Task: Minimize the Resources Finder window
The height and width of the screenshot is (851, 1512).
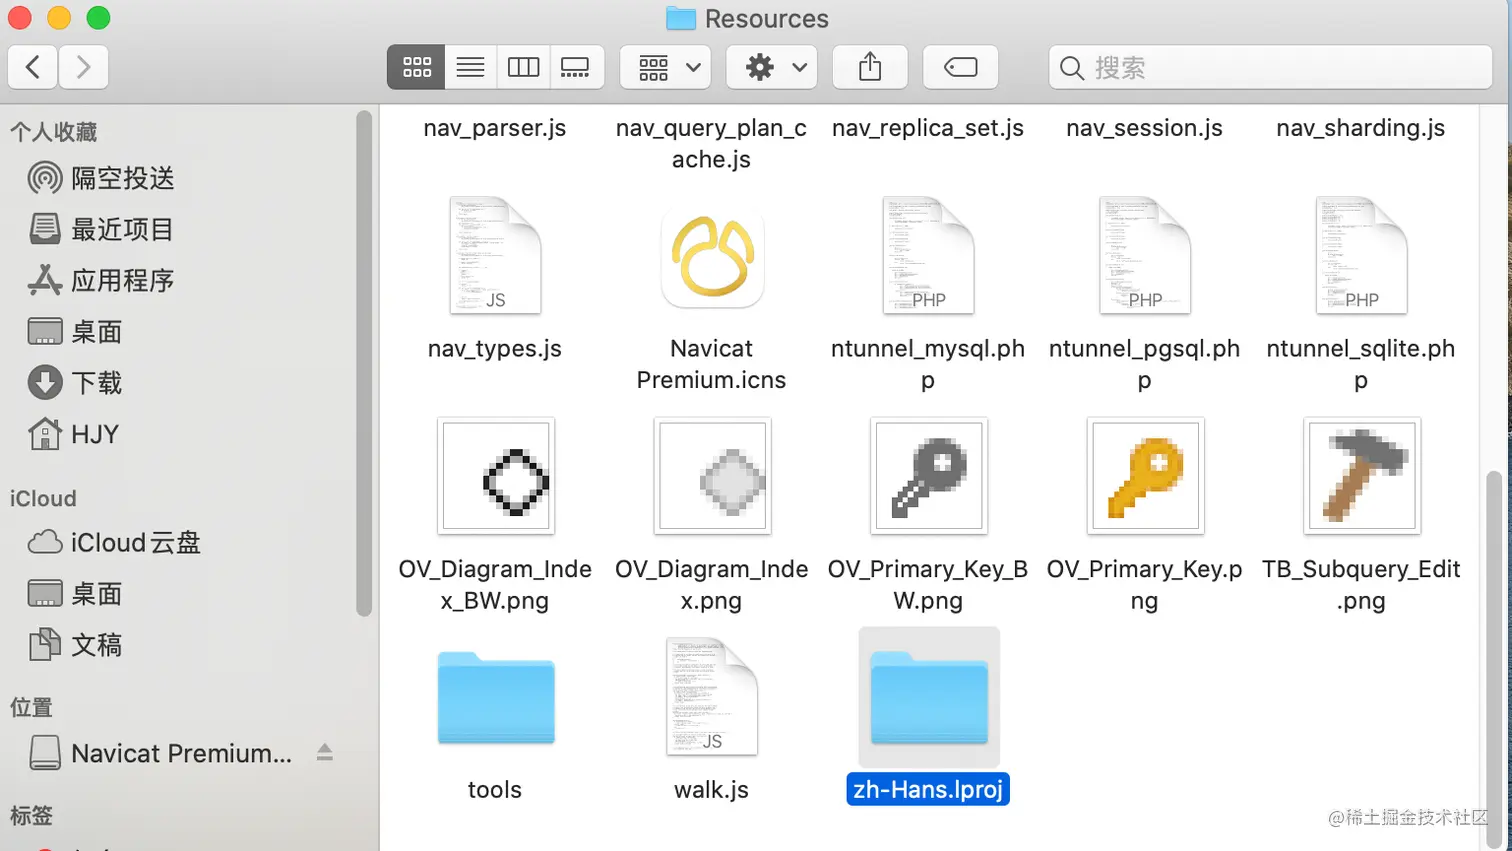Action: pos(59,18)
